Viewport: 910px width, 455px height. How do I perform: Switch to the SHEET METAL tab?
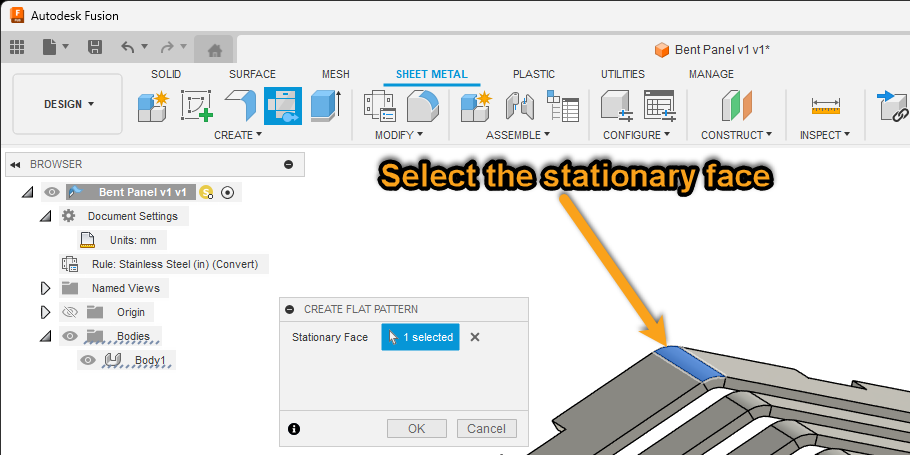point(432,74)
